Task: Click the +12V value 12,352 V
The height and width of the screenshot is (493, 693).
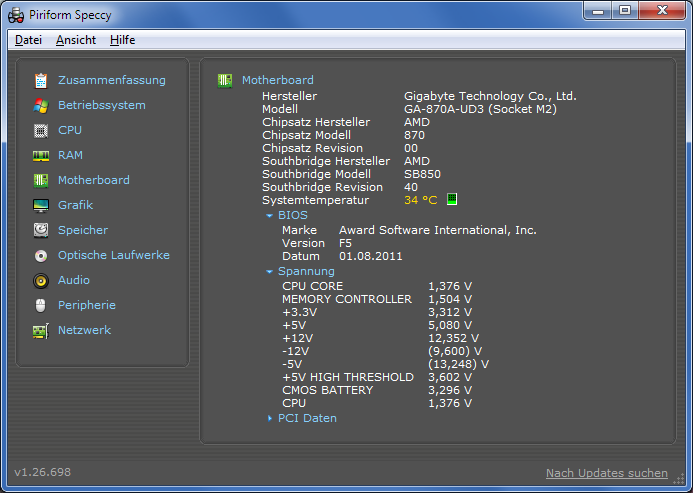Action: click(x=453, y=338)
